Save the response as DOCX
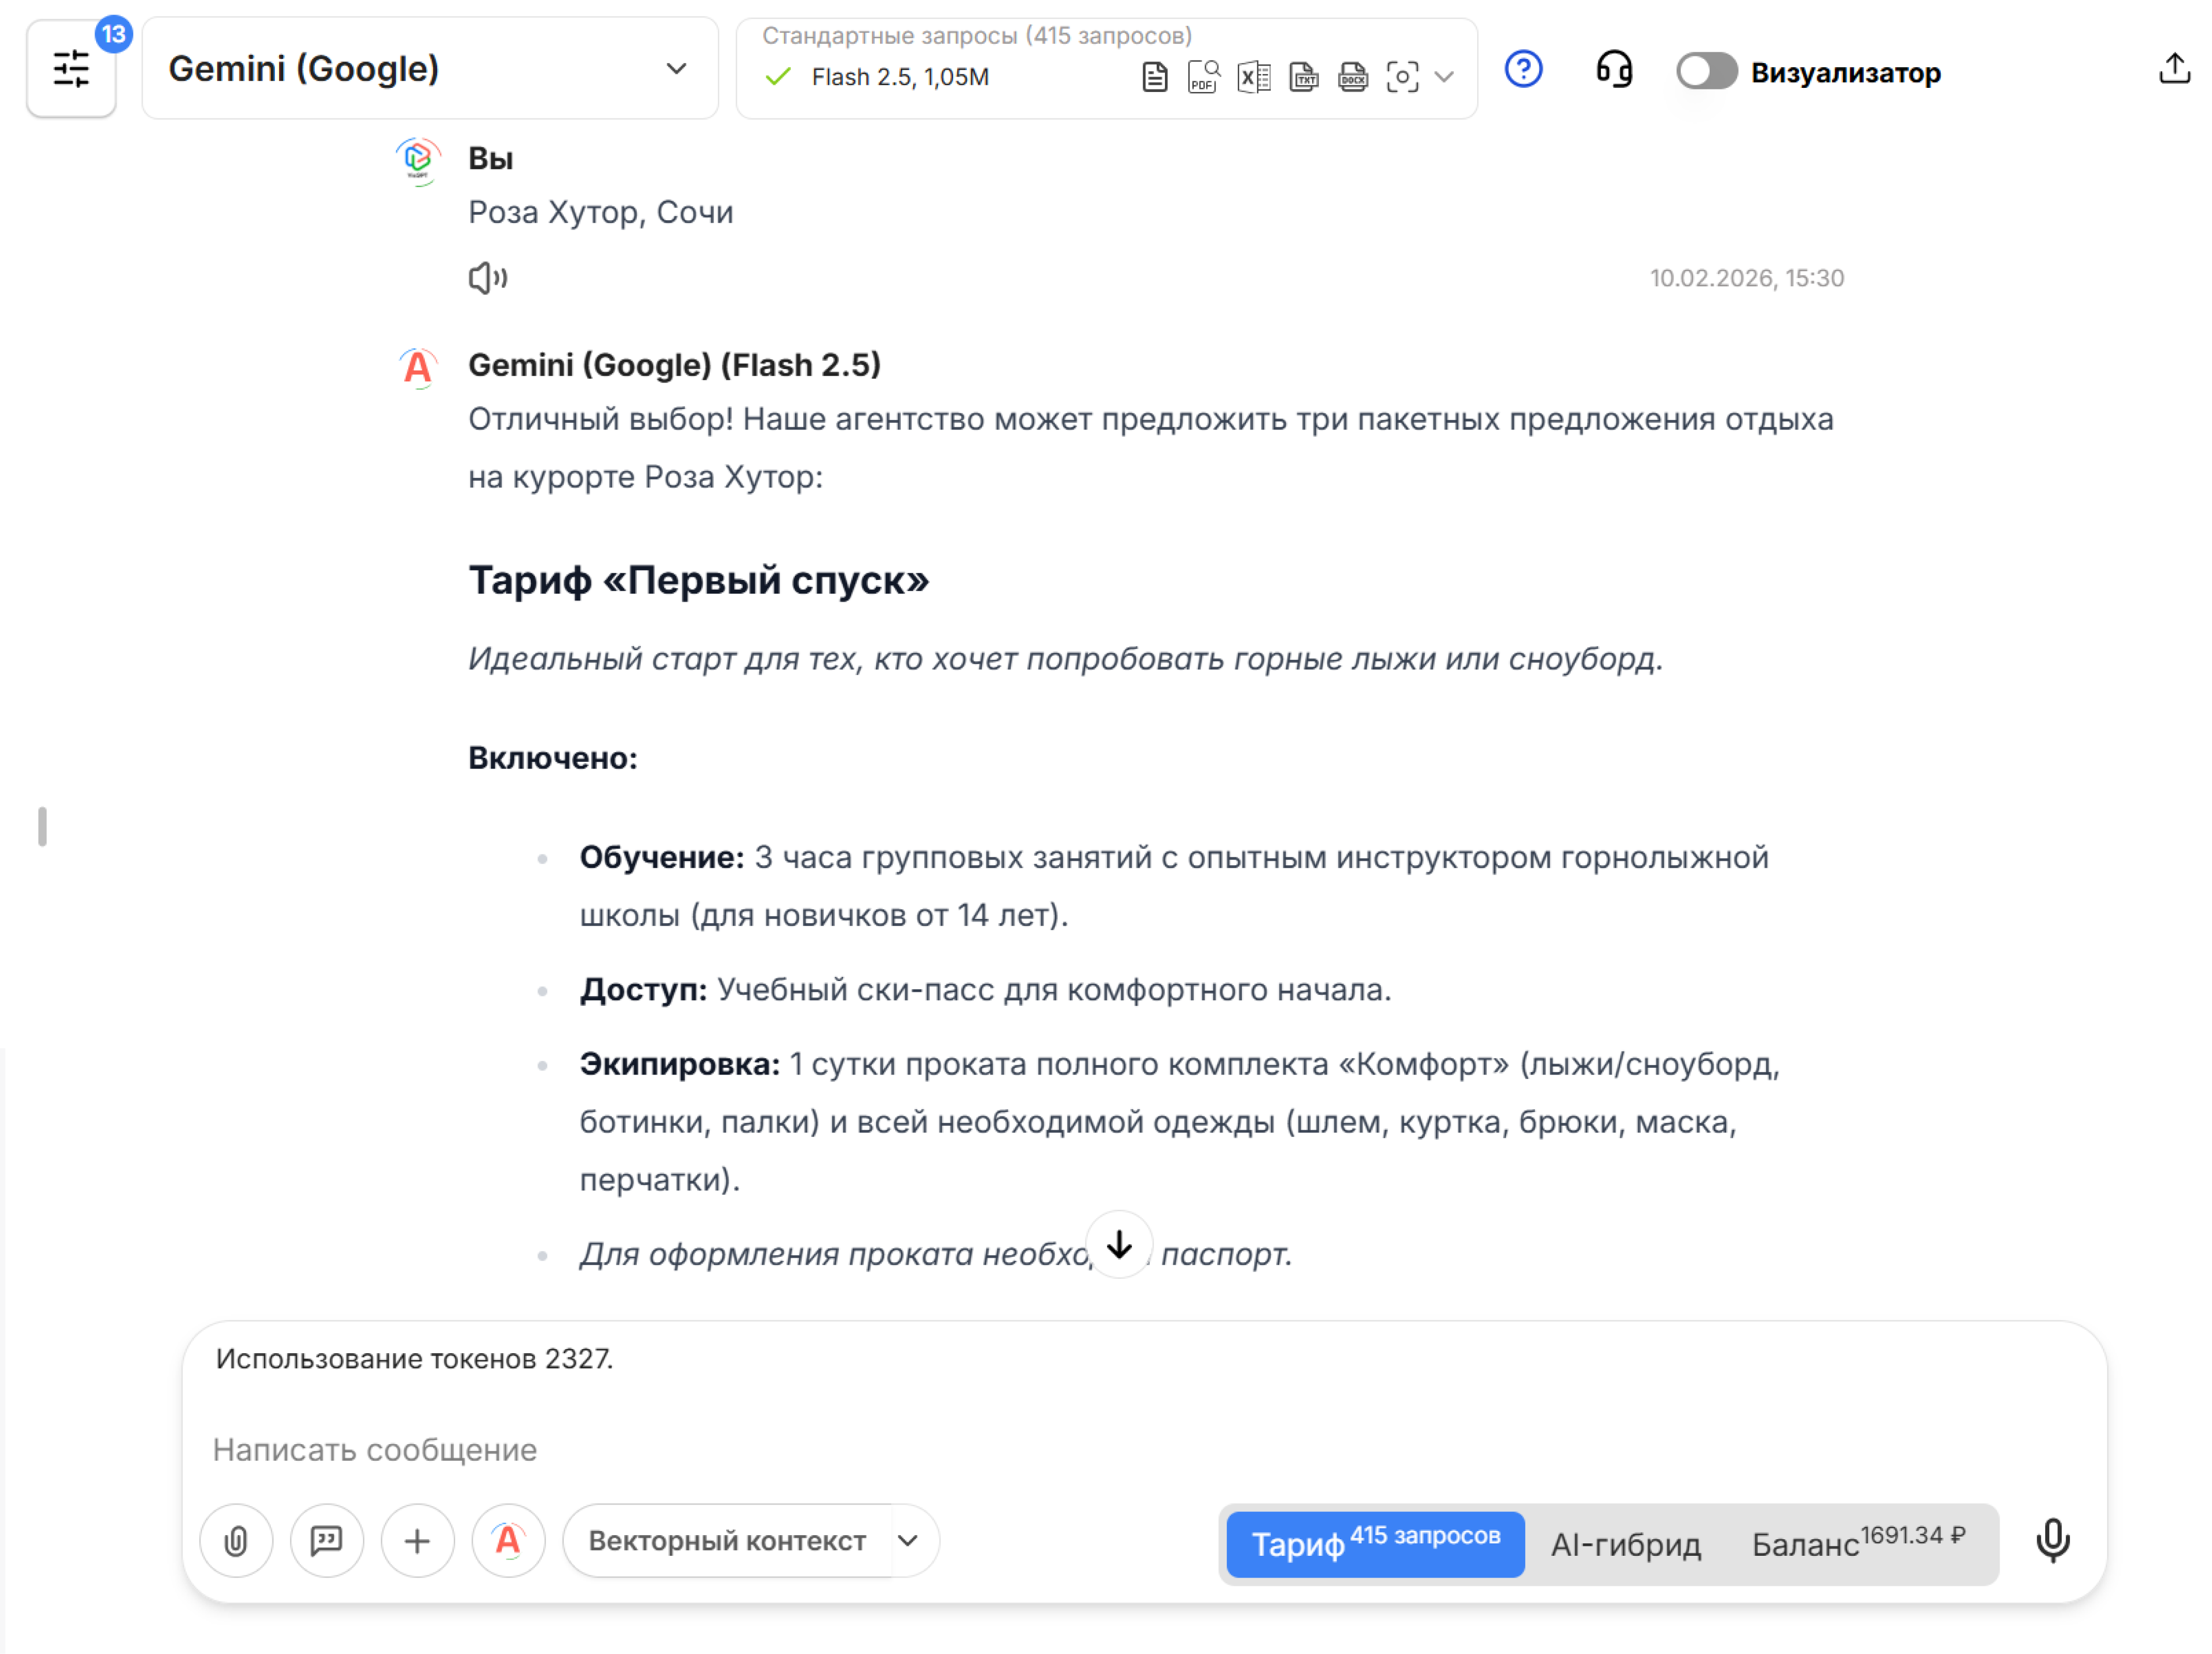 1353,76
